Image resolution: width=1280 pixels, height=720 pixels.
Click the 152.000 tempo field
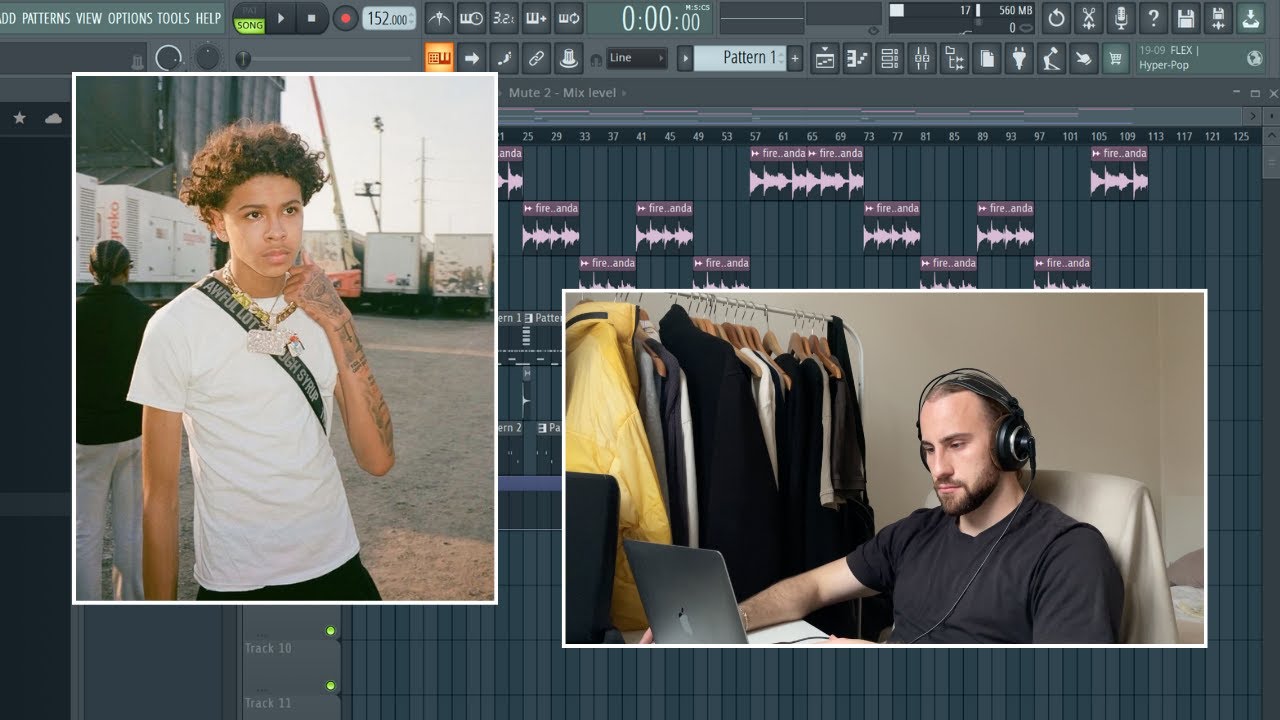coord(389,19)
